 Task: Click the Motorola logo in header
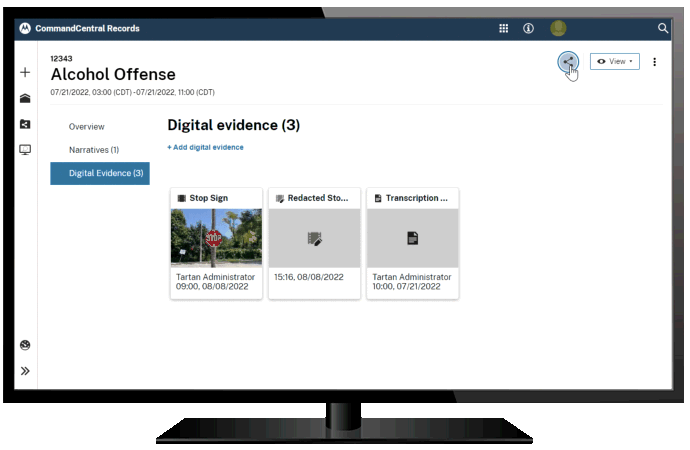24,28
